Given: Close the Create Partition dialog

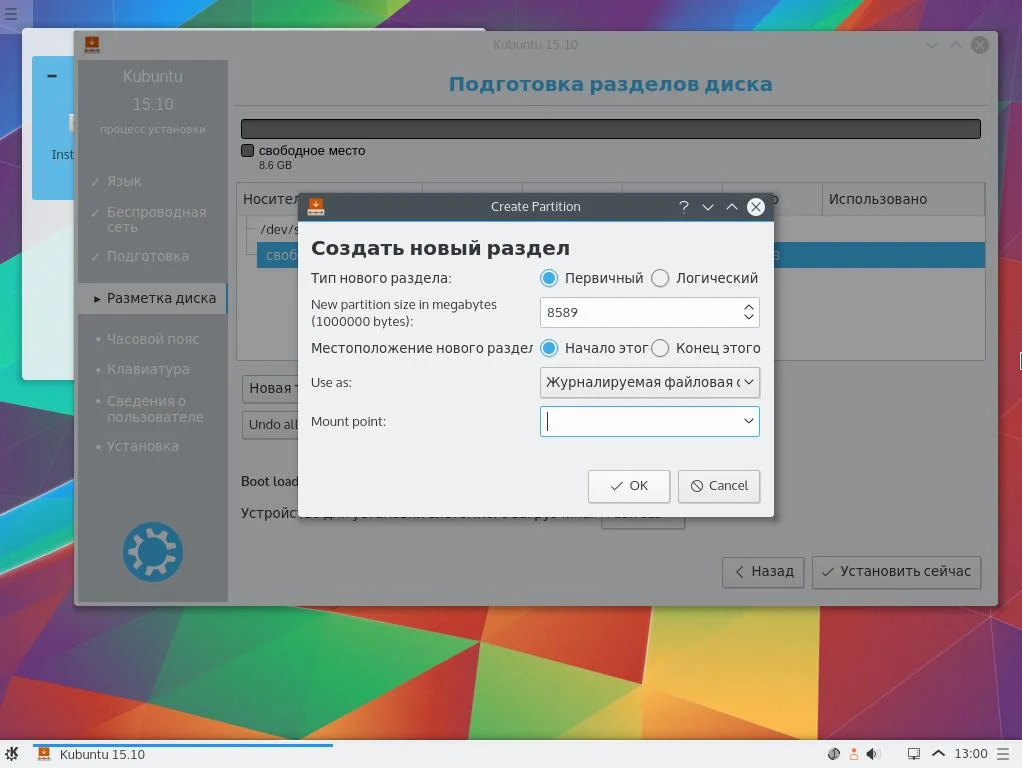Looking at the screenshot, I should 755,207.
